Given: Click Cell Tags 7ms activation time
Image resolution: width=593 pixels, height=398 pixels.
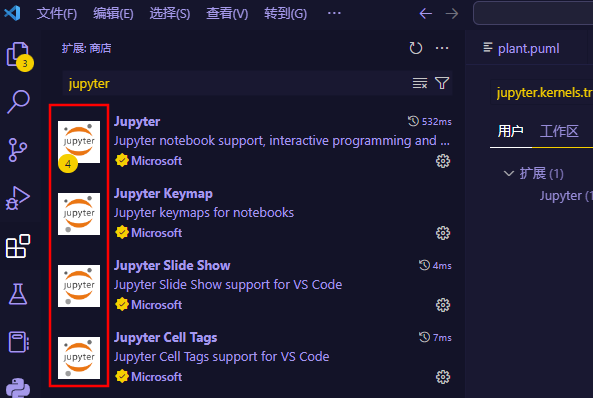Looking at the screenshot, I should point(435,337).
